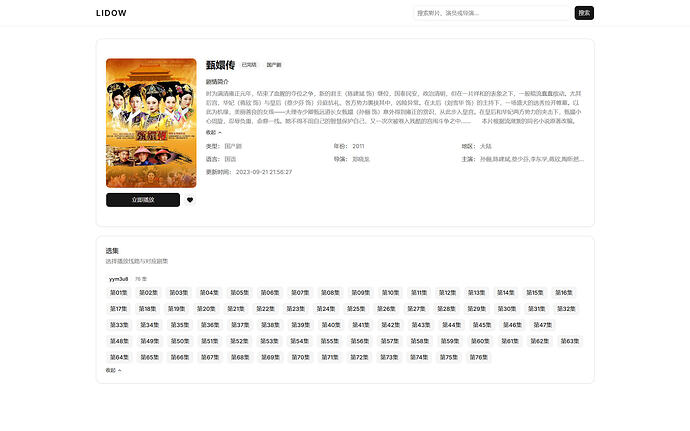Select episode 第10集
The width and height of the screenshot is (690, 431).
[390, 293]
